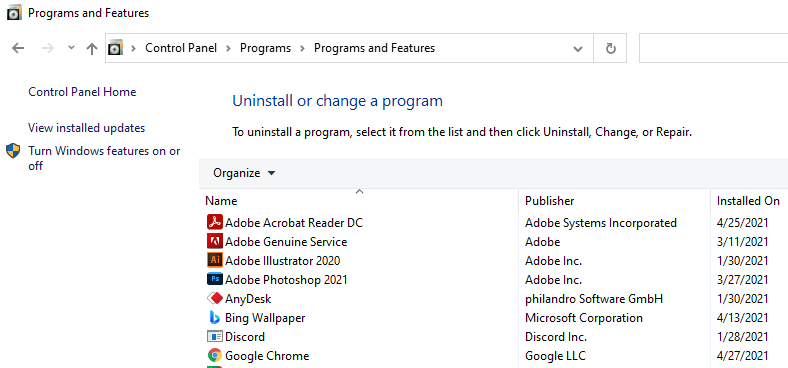Go back with the left arrow

tap(18, 48)
